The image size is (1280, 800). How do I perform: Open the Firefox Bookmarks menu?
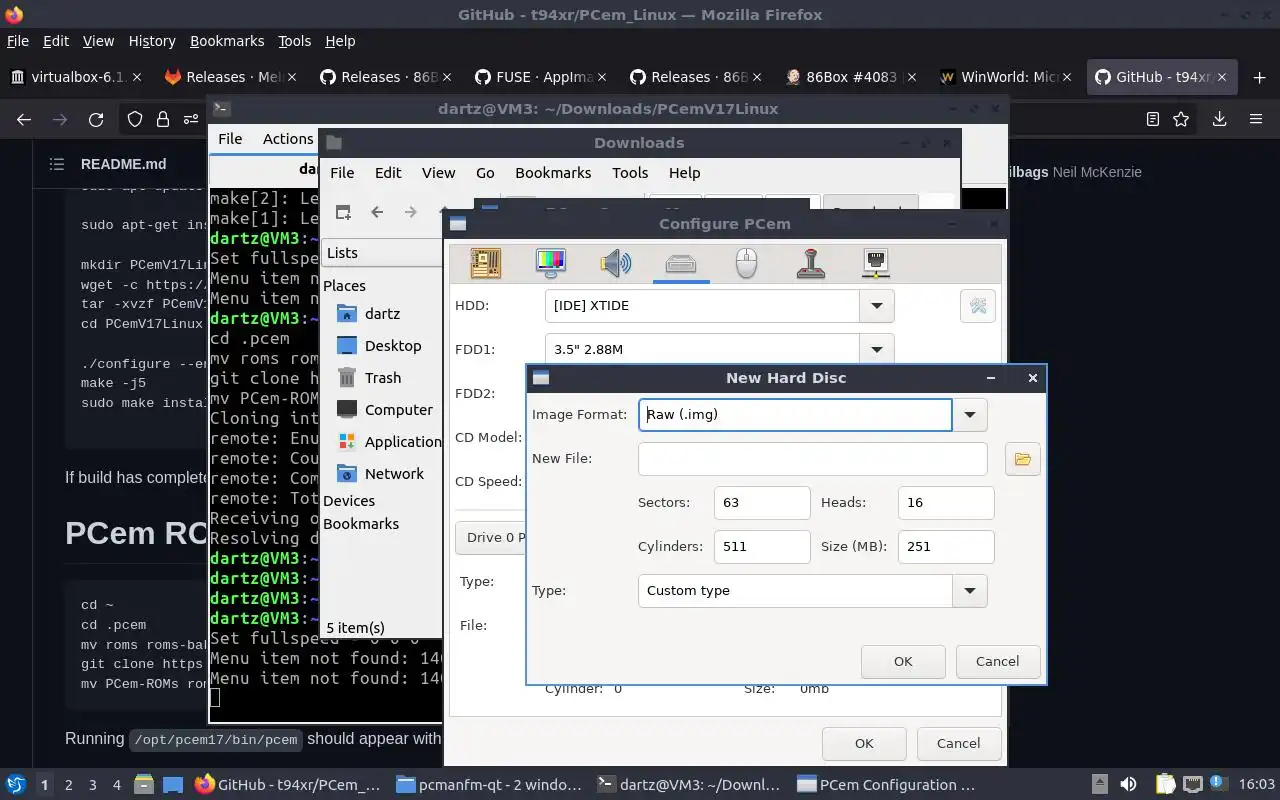tap(227, 41)
